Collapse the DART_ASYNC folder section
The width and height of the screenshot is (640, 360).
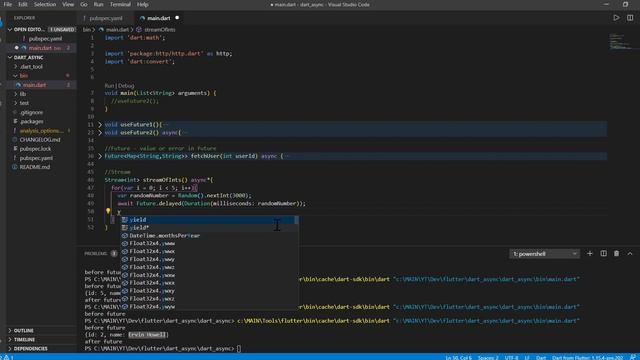[10, 58]
